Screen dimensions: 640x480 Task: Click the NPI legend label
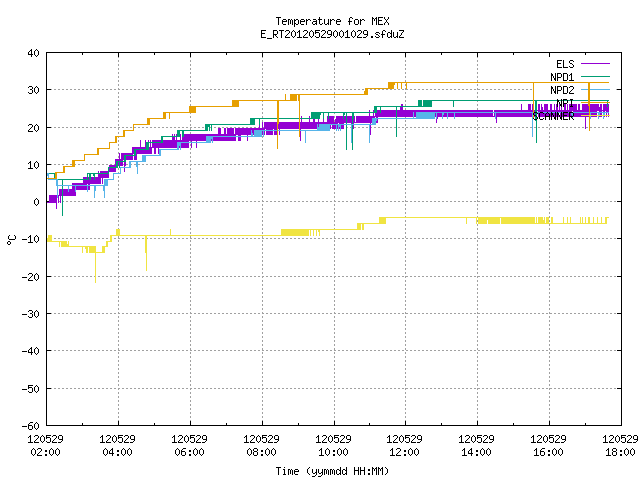pyautogui.click(x=565, y=103)
